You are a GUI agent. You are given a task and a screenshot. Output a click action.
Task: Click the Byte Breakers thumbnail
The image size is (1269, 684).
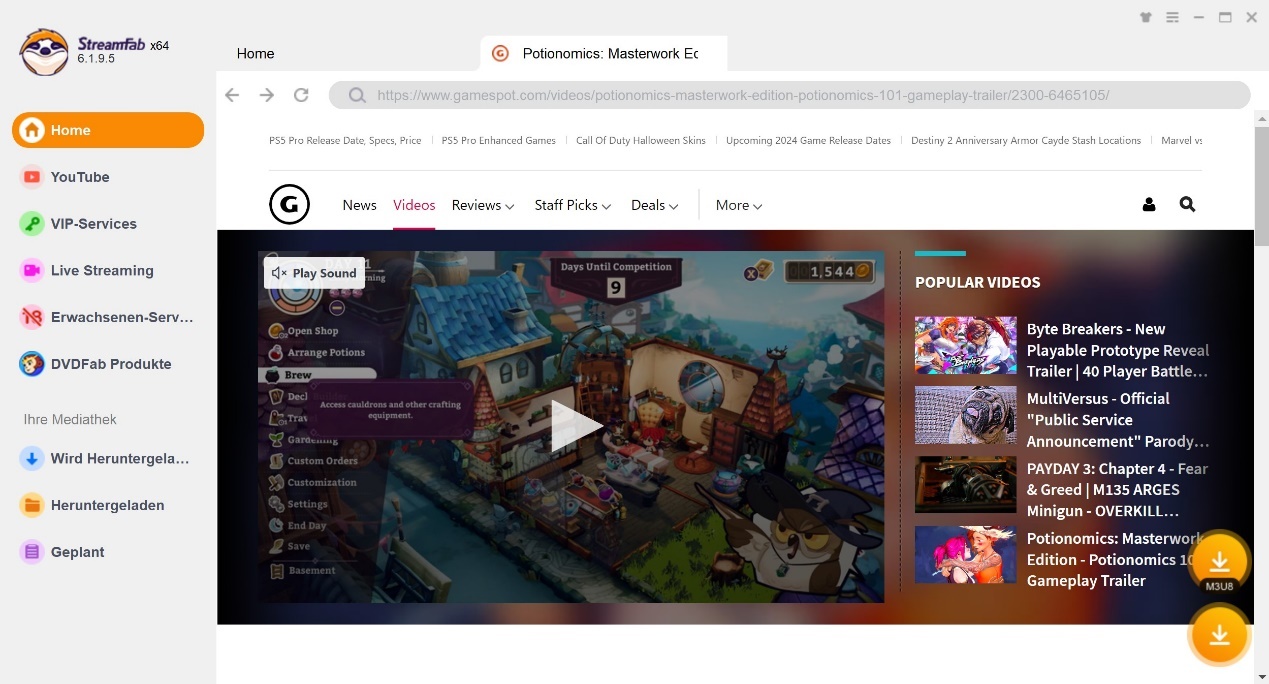(x=965, y=345)
